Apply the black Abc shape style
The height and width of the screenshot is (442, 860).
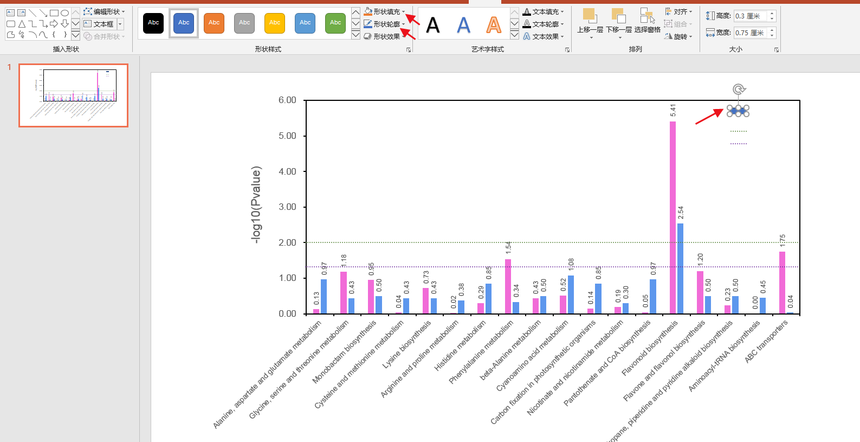click(x=153, y=23)
